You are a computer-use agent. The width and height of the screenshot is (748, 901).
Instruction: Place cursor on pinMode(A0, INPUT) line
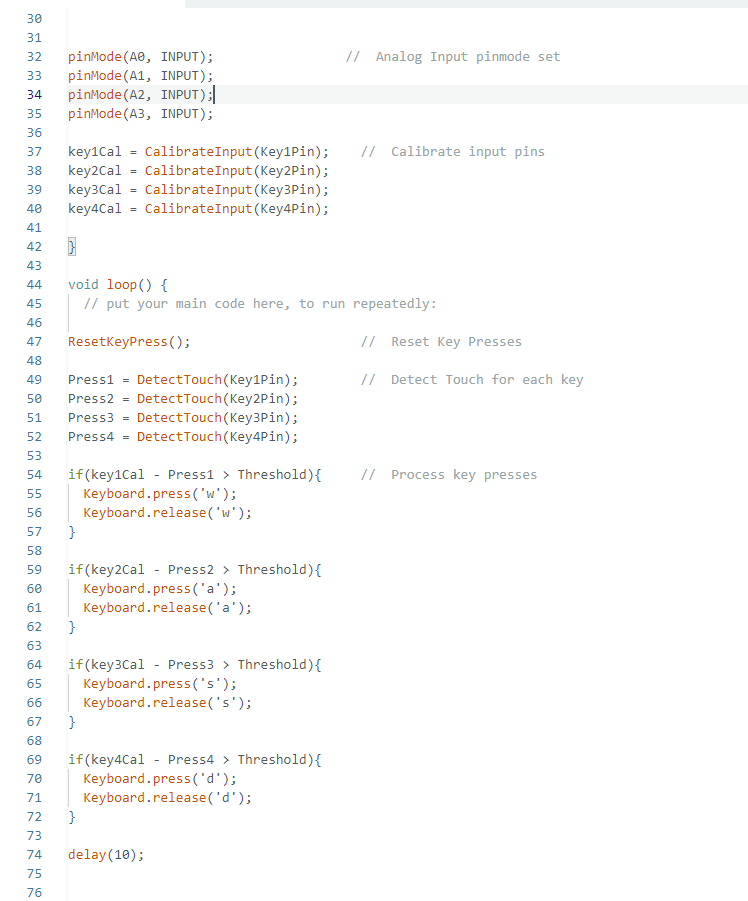(x=140, y=57)
